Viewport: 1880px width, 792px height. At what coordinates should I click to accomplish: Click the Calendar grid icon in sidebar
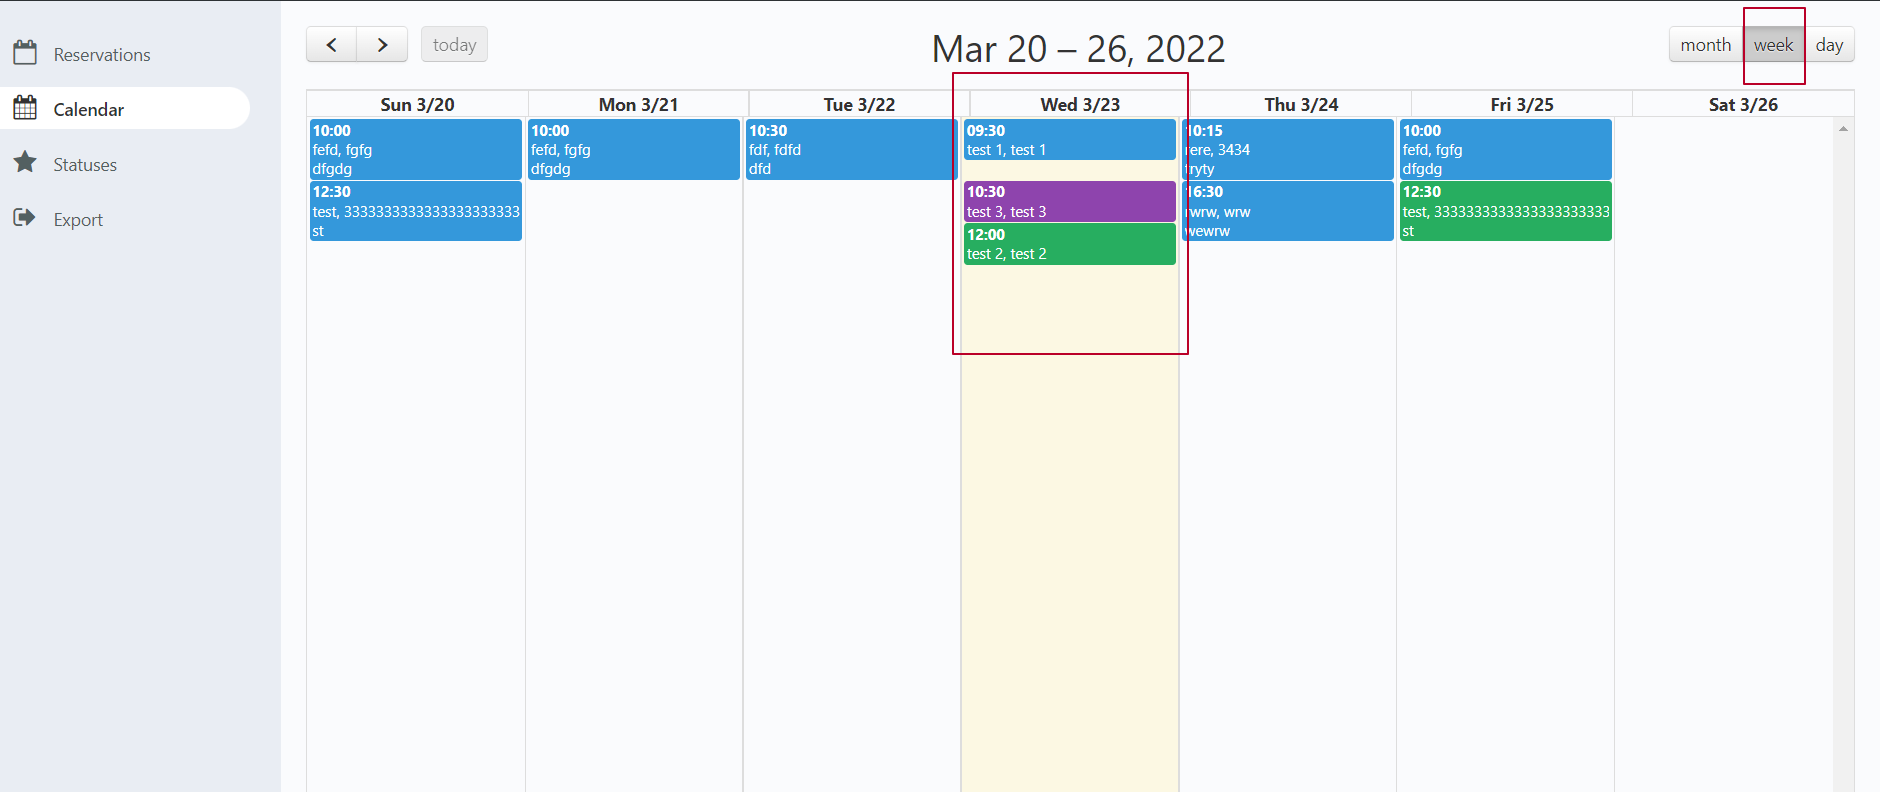25,108
